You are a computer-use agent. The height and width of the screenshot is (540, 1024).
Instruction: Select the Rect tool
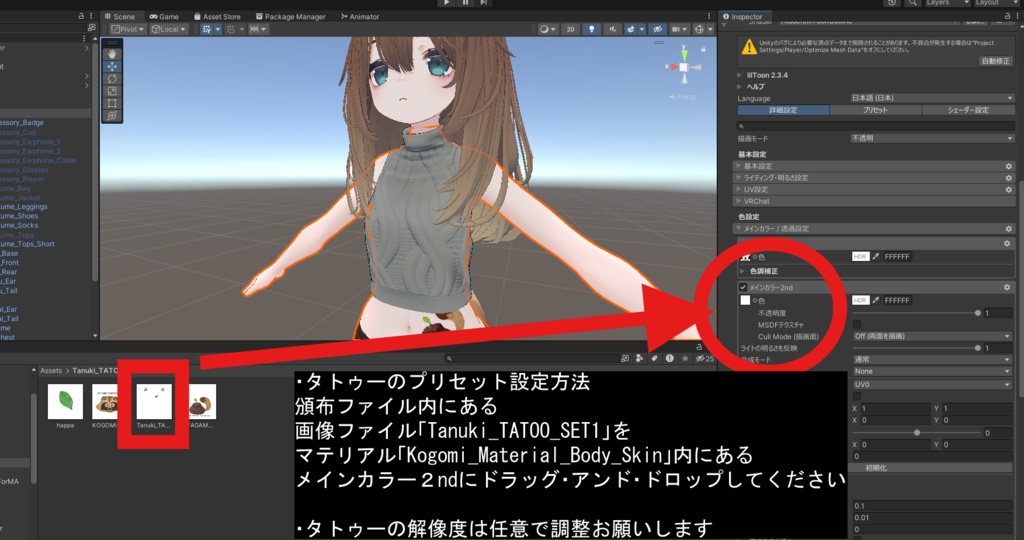pos(112,103)
